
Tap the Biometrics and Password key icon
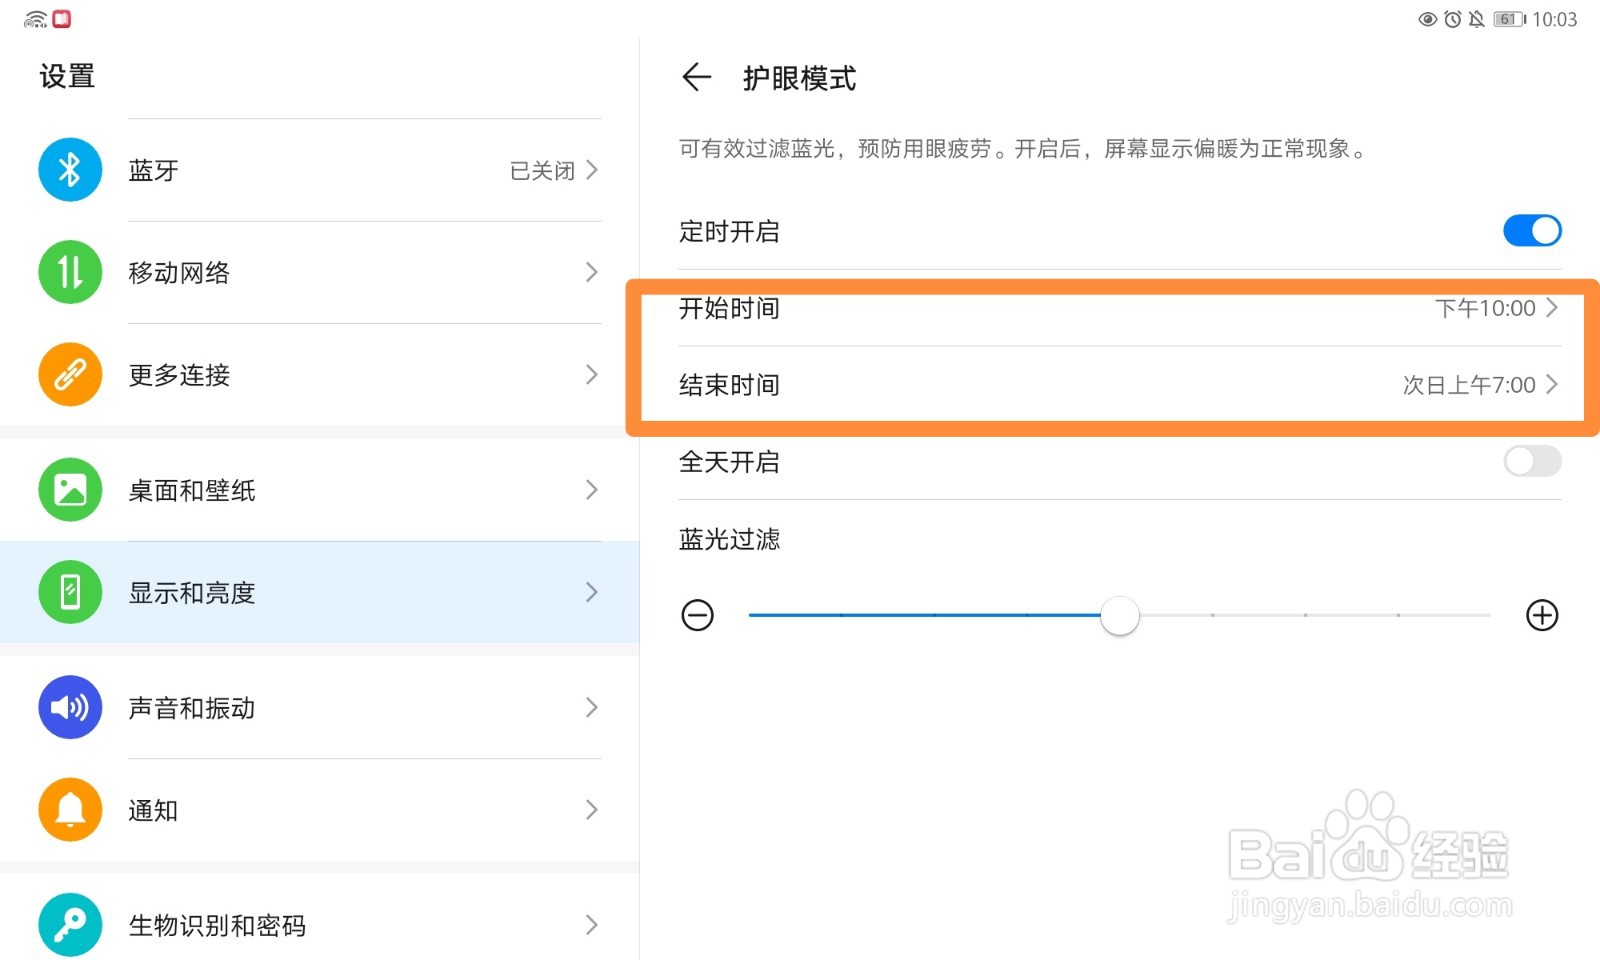click(x=70, y=924)
